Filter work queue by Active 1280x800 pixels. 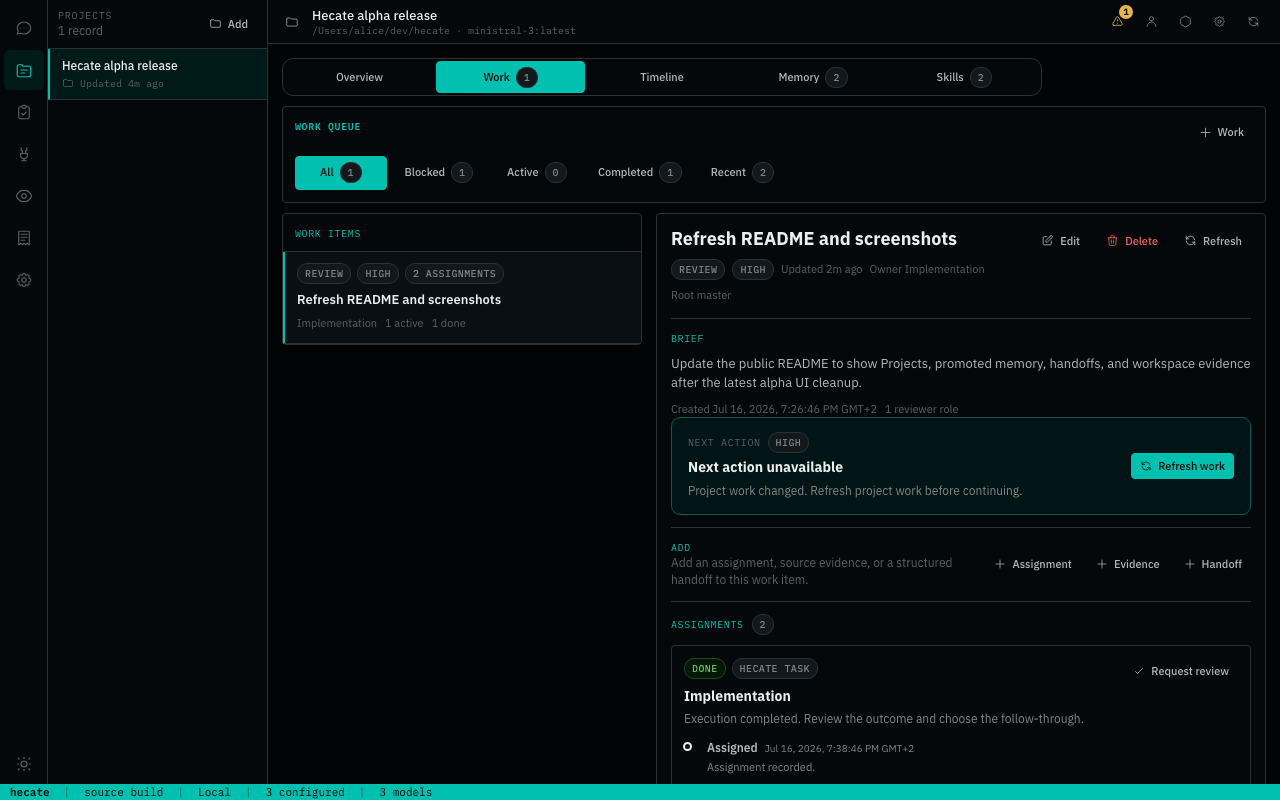536,173
